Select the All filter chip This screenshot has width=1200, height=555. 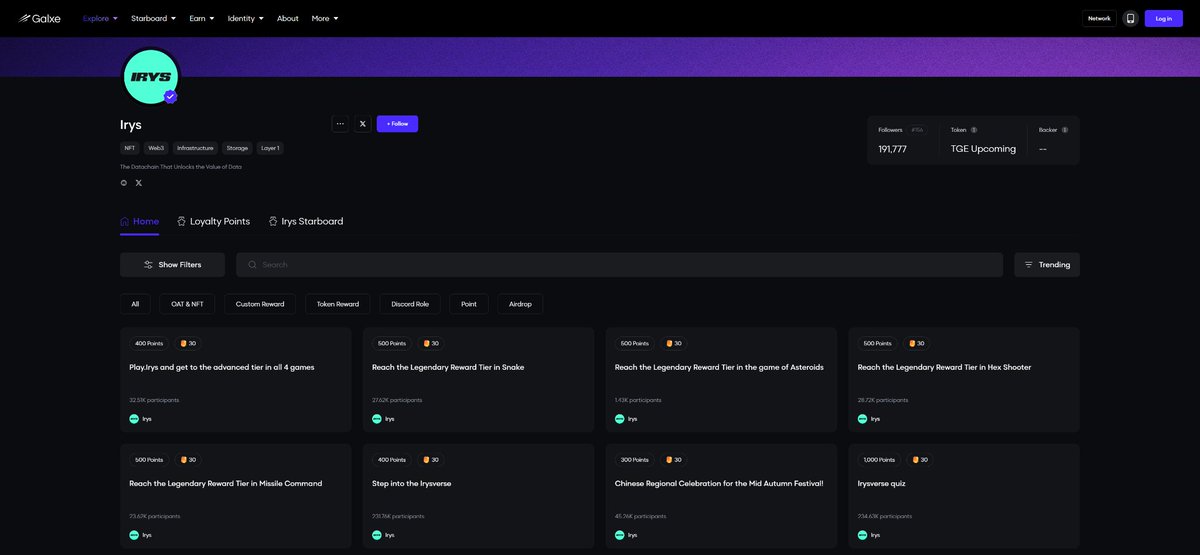click(x=135, y=304)
